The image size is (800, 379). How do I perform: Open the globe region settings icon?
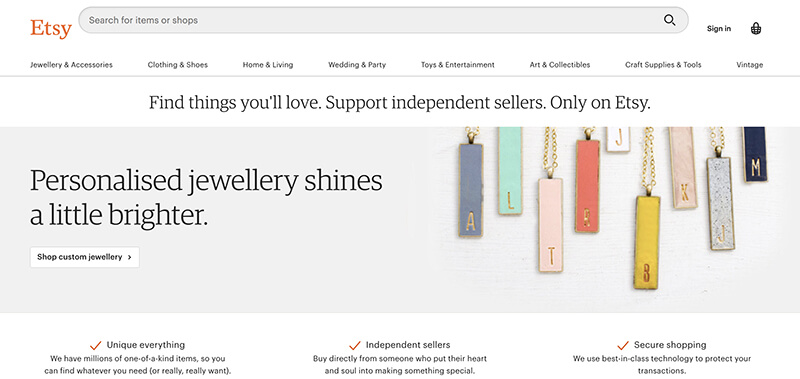[x=756, y=29]
